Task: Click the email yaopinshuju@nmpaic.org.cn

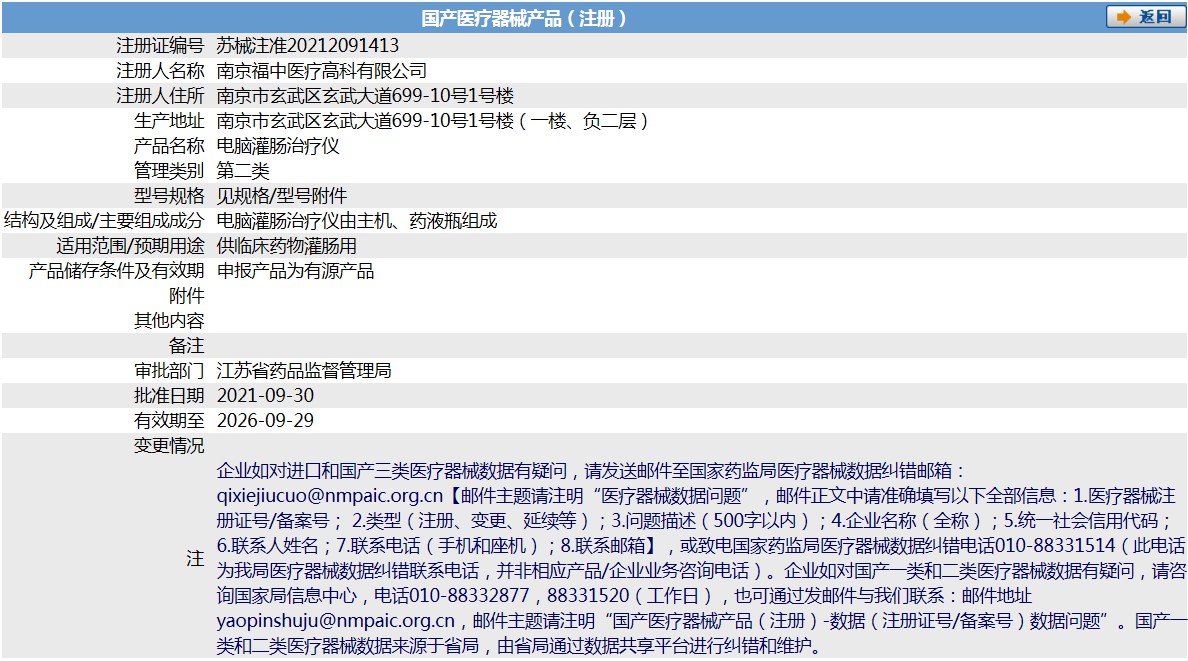Action: coord(336,621)
